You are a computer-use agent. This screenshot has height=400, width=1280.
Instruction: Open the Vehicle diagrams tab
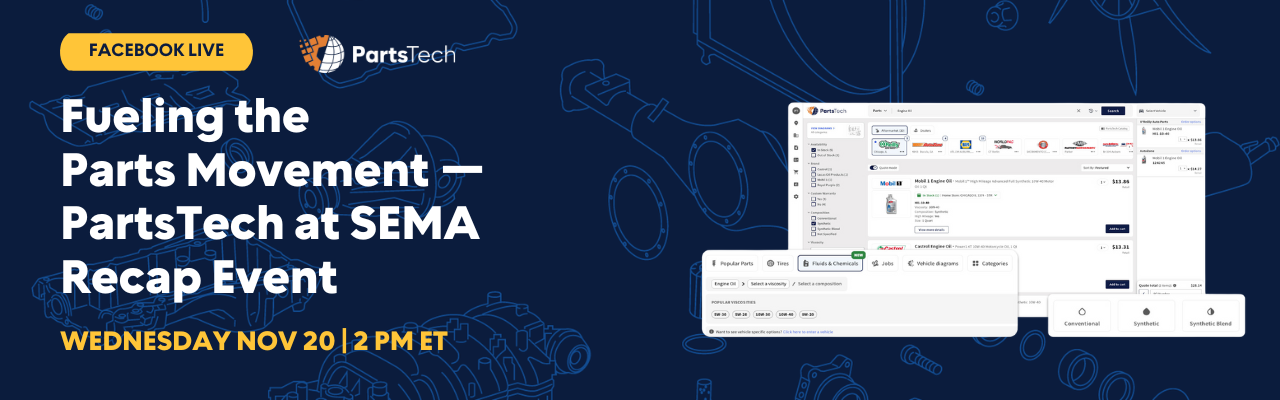932,263
